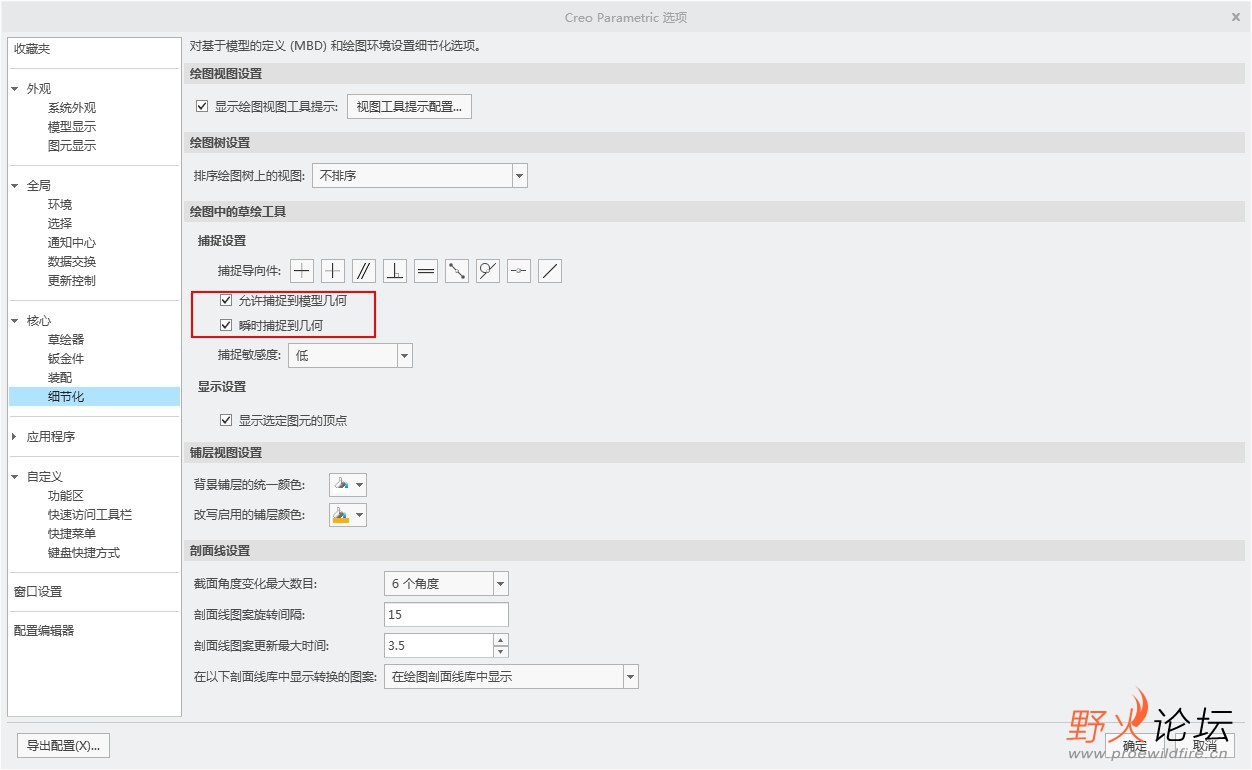Click the 视图工具提示配置... button

pyautogui.click(x=409, y=107)
